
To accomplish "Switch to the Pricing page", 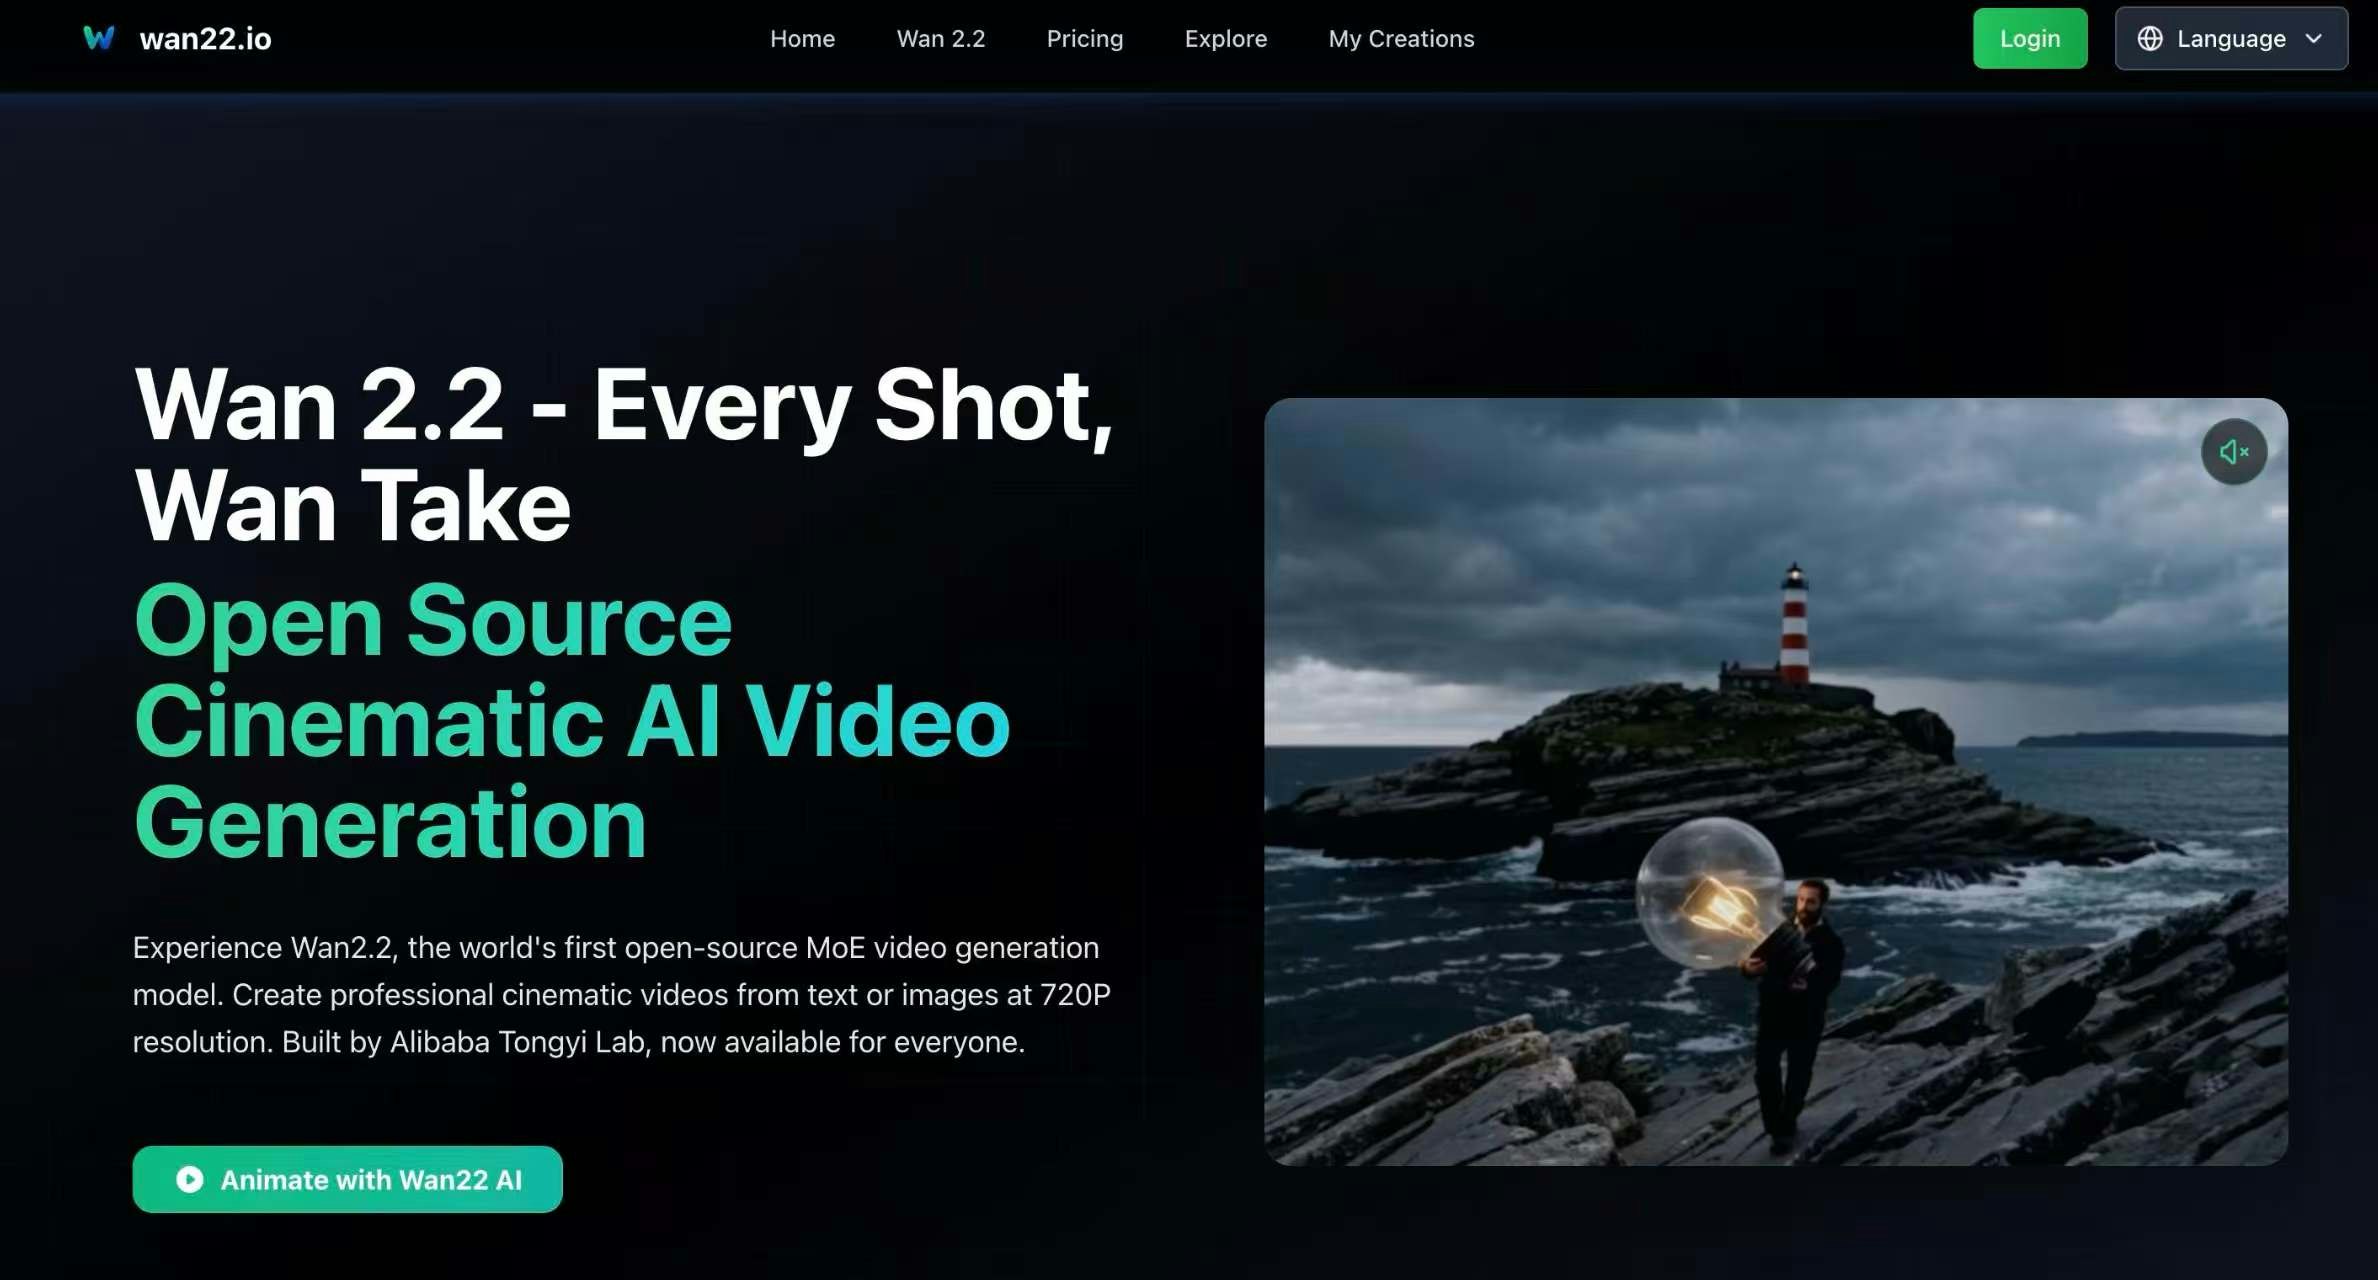I will click(1085, 38).
